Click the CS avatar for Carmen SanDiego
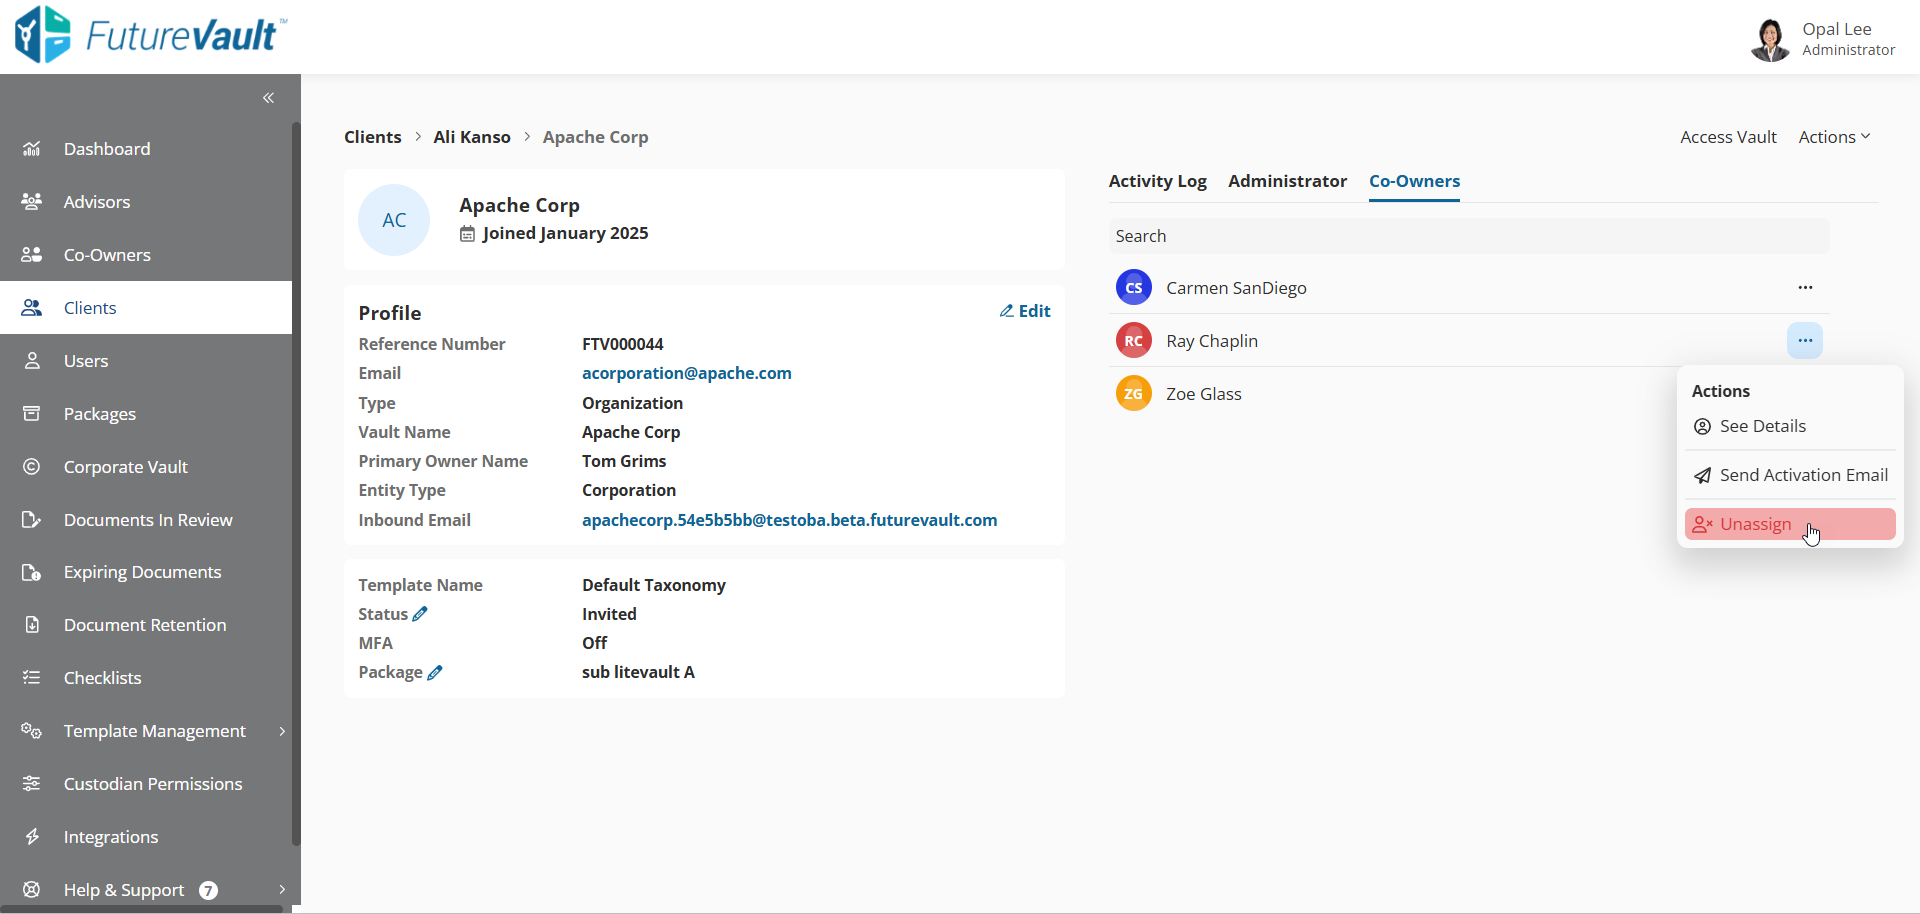Screen dimensions: 1920x914 pos(1134,288)
